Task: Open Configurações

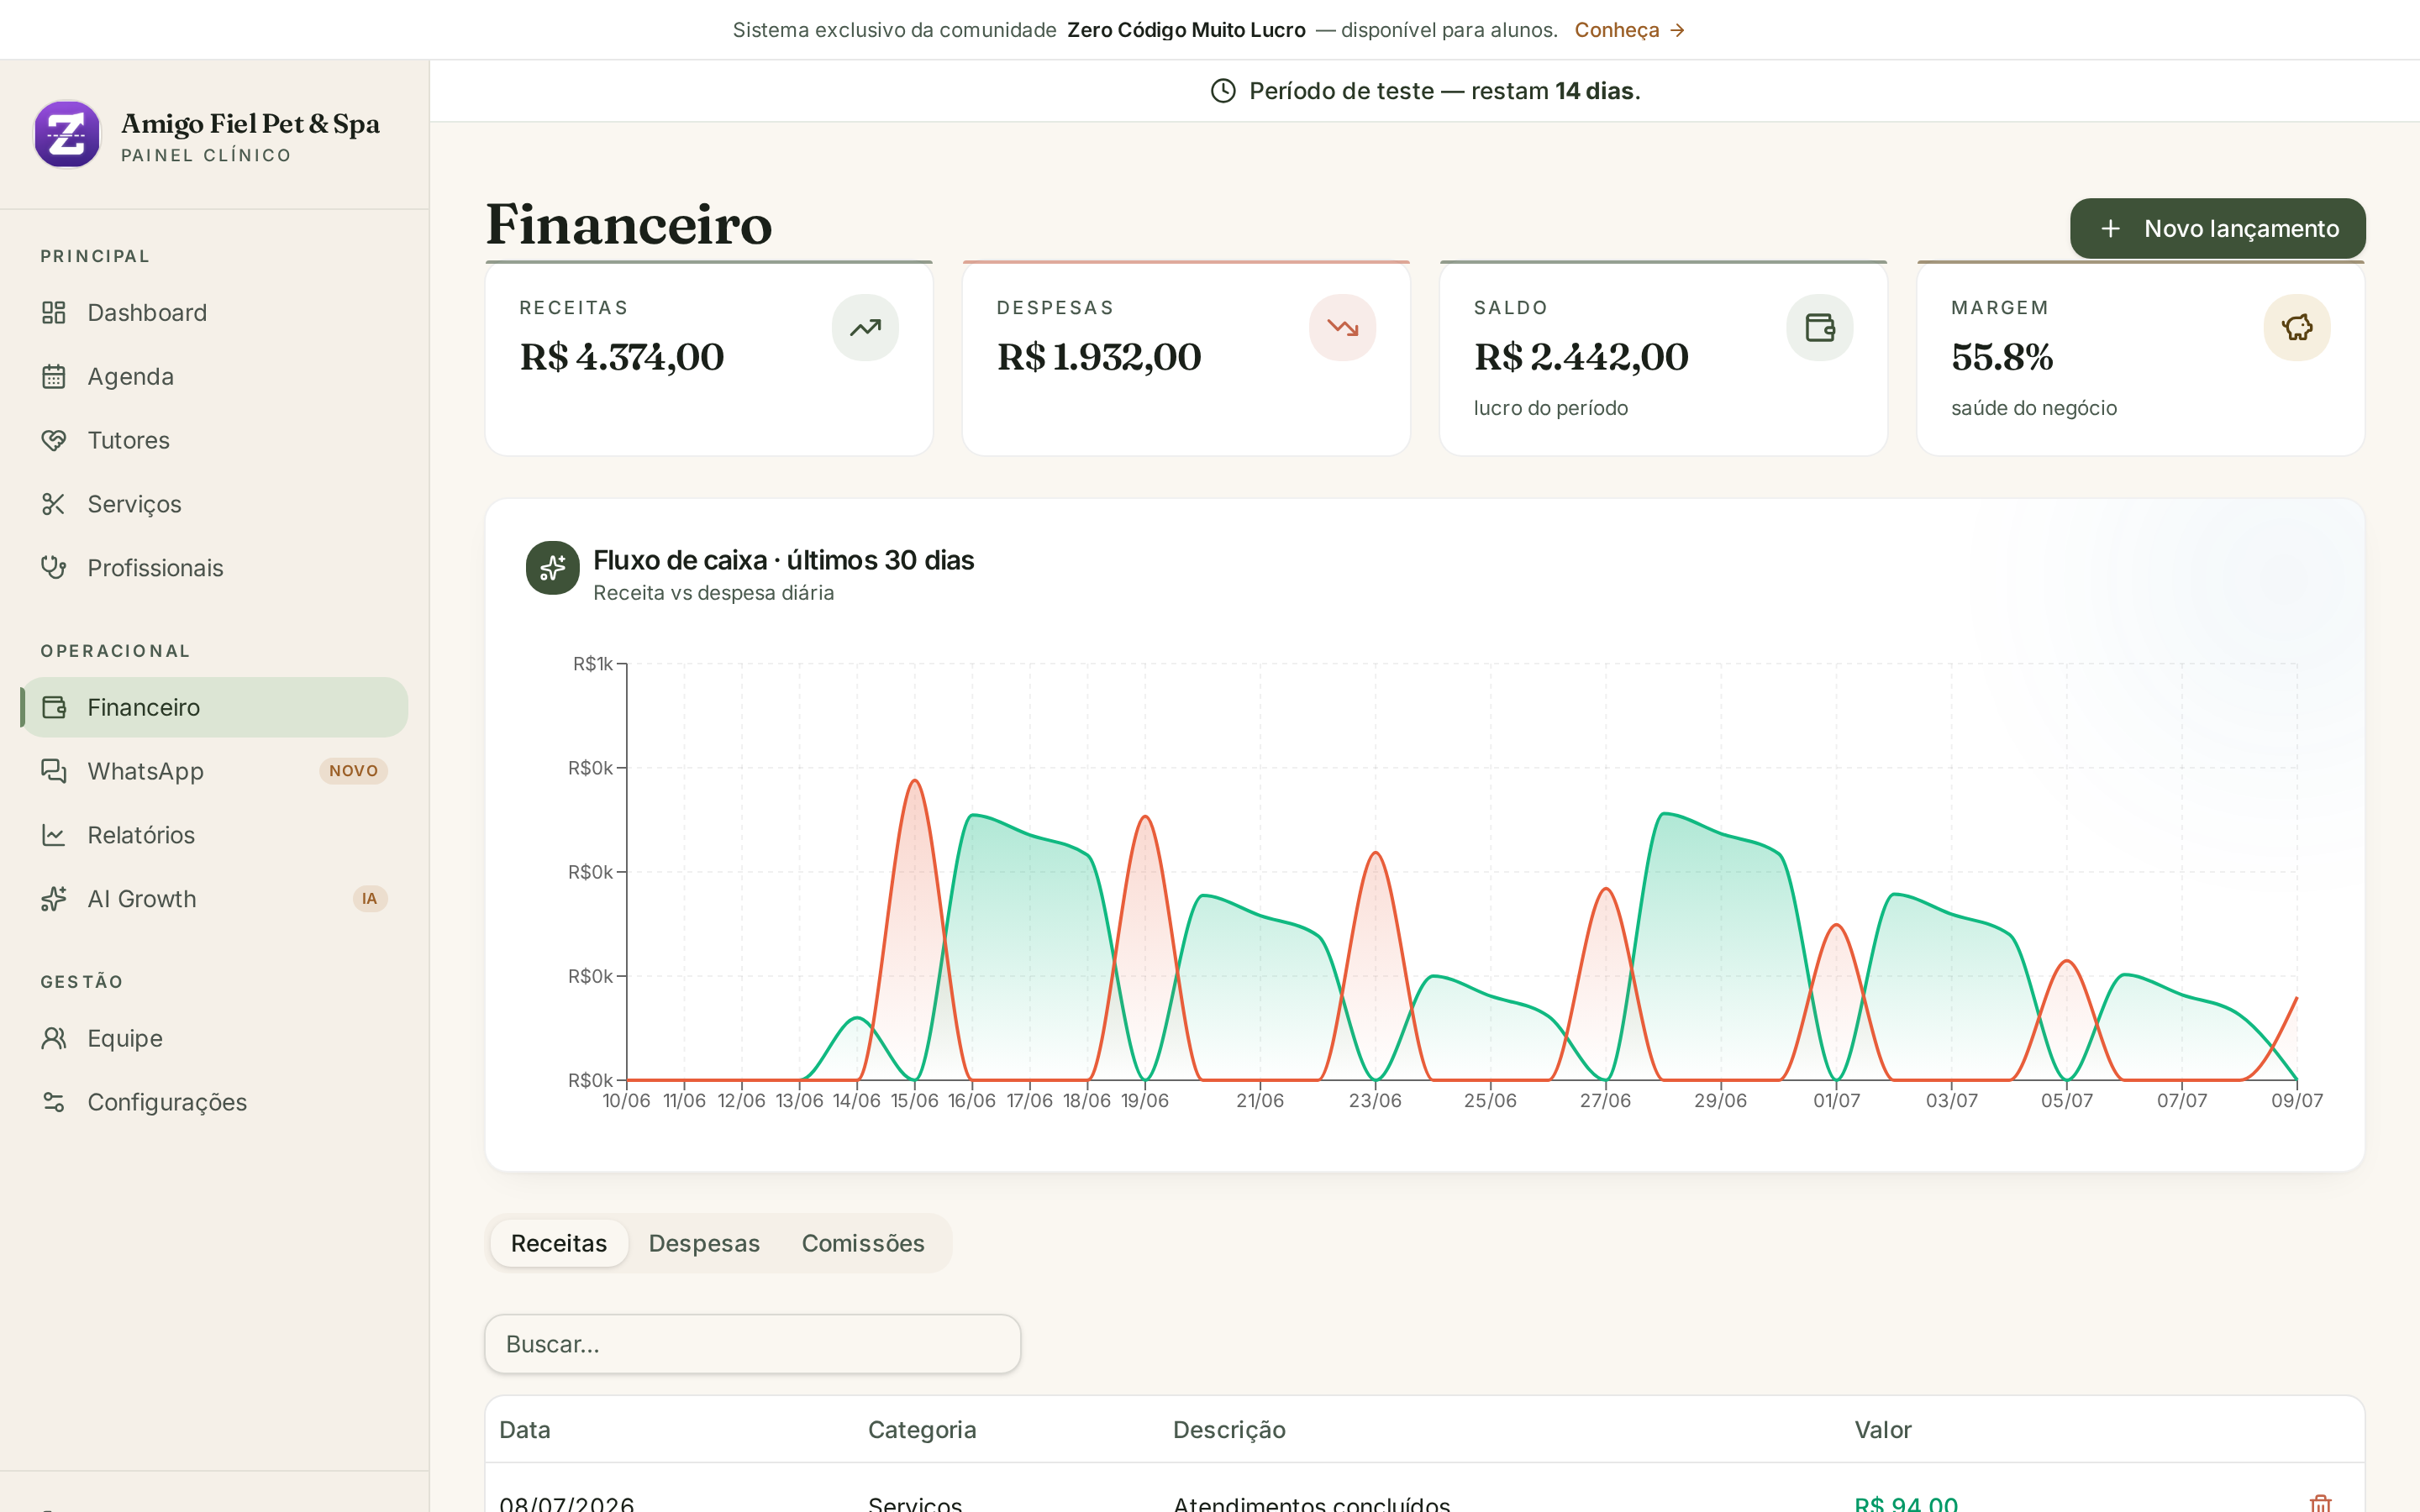Action: (x=214, y=1102)
